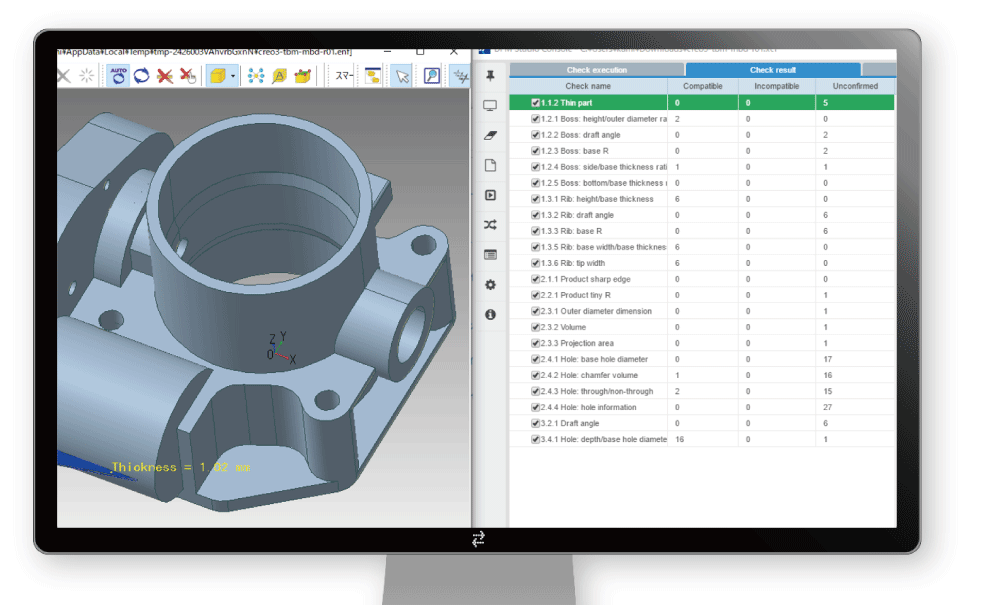
Task: Uncheck the '1.3.6 Rib: tip width' checkbox
Action: click(536, 263)
